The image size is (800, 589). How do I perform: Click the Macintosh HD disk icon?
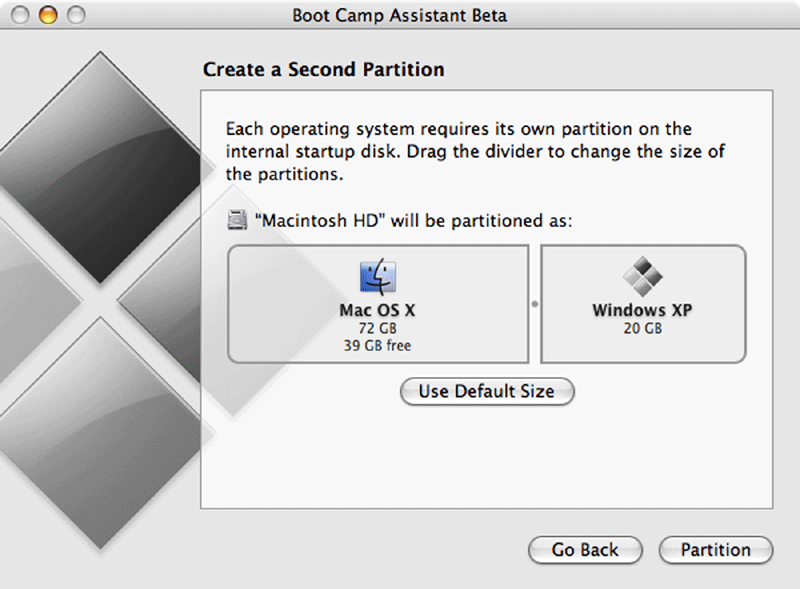[x=236, y=220]
